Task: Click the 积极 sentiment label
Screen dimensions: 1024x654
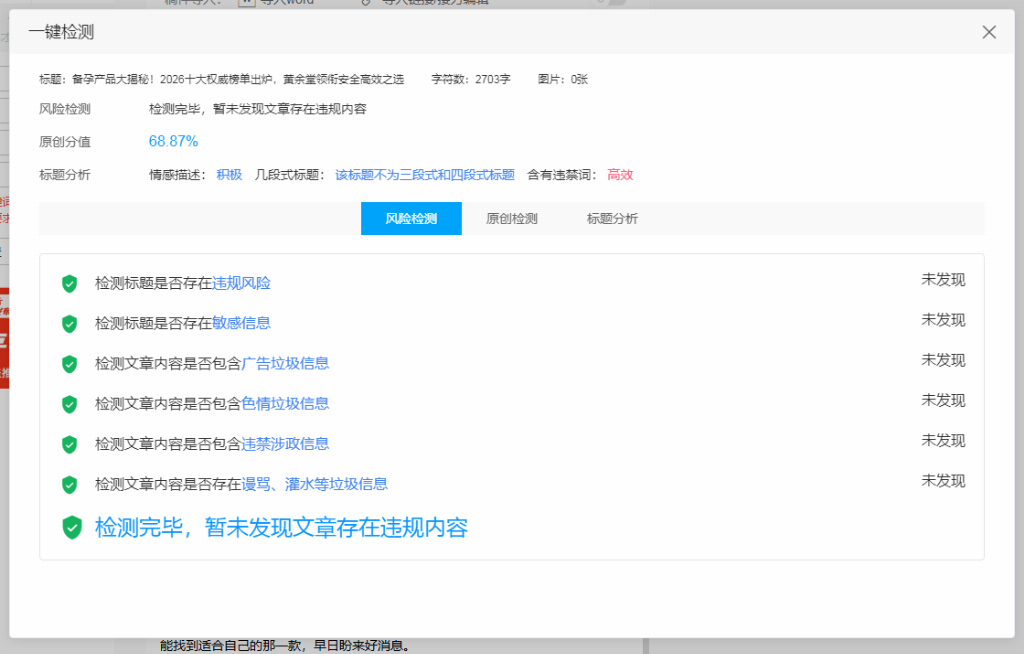Action: coord(229,175)
